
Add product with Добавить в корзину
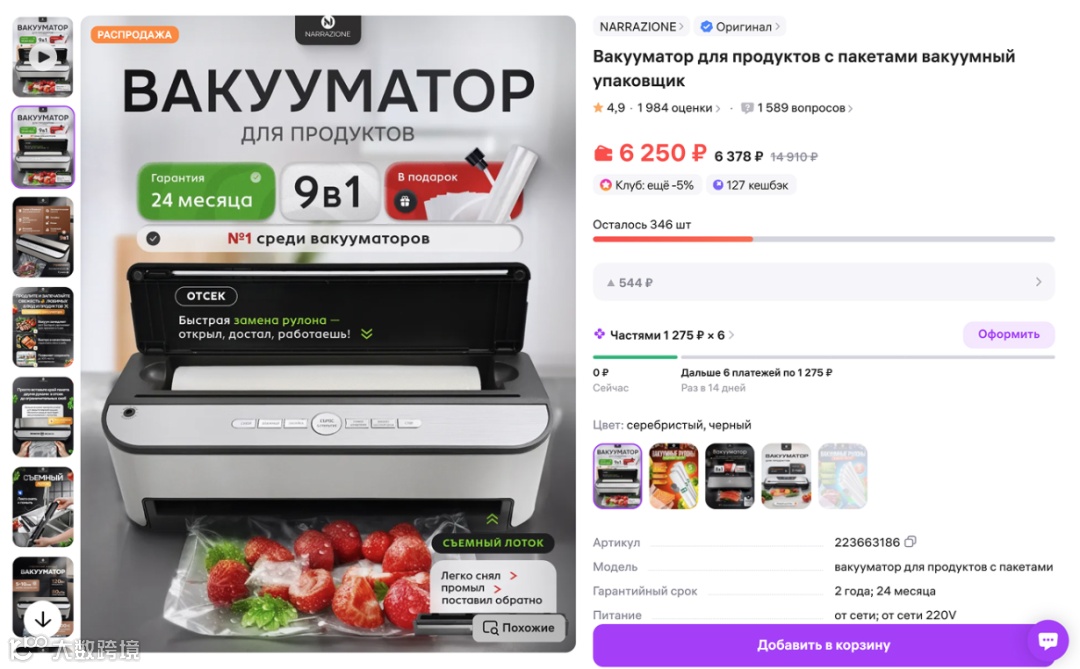click(x=824, y=645)
